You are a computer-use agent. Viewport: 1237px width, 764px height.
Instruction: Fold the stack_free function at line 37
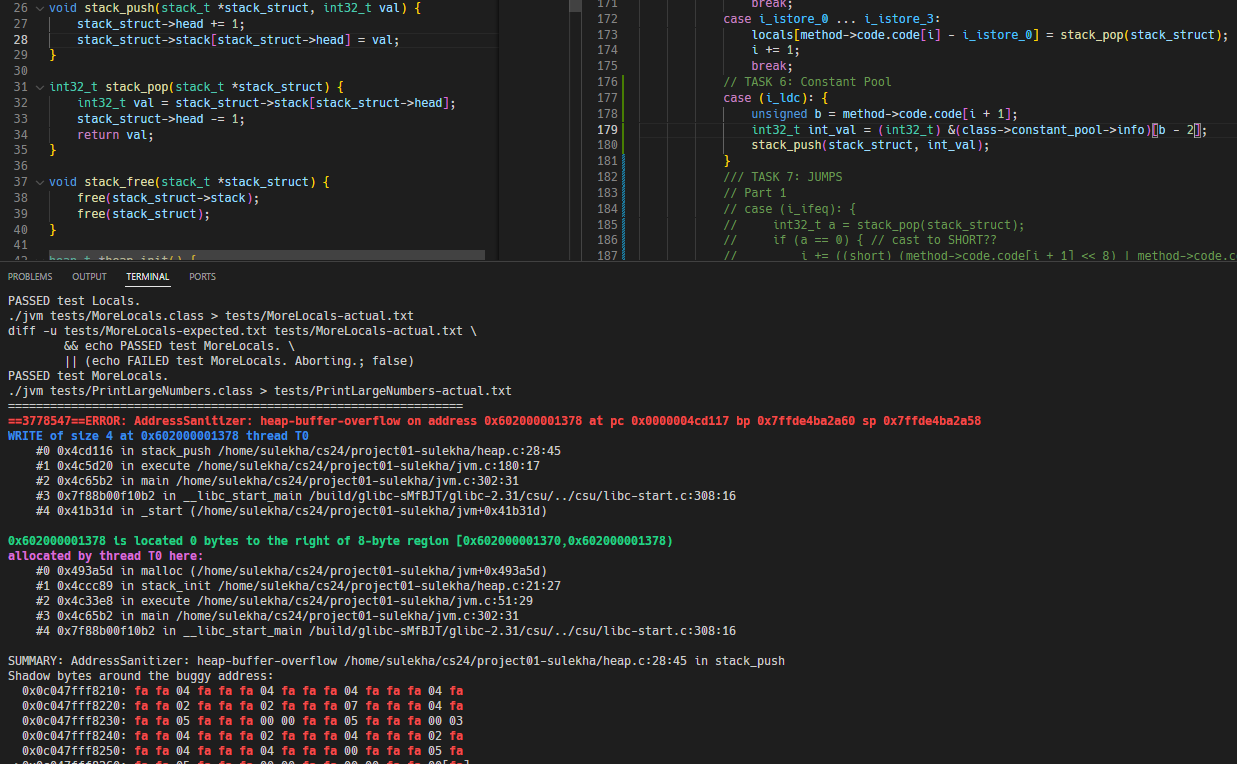(x=39, y=182)
